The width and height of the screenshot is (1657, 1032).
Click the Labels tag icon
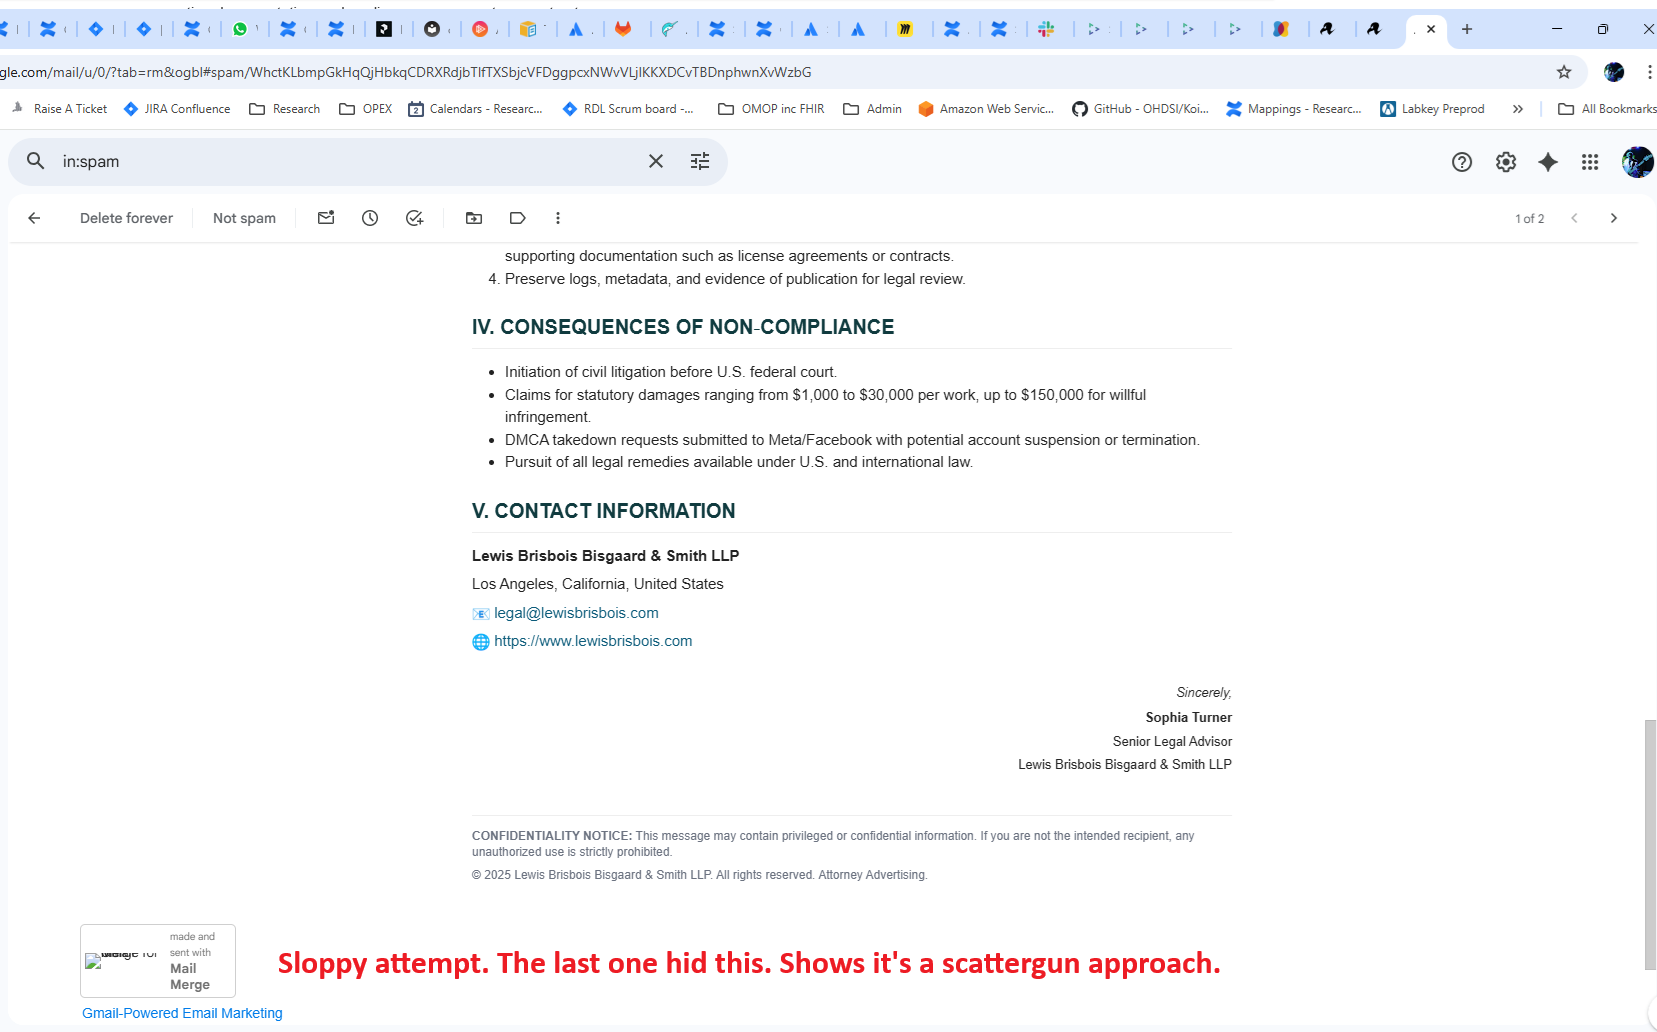tap(517, 218)
